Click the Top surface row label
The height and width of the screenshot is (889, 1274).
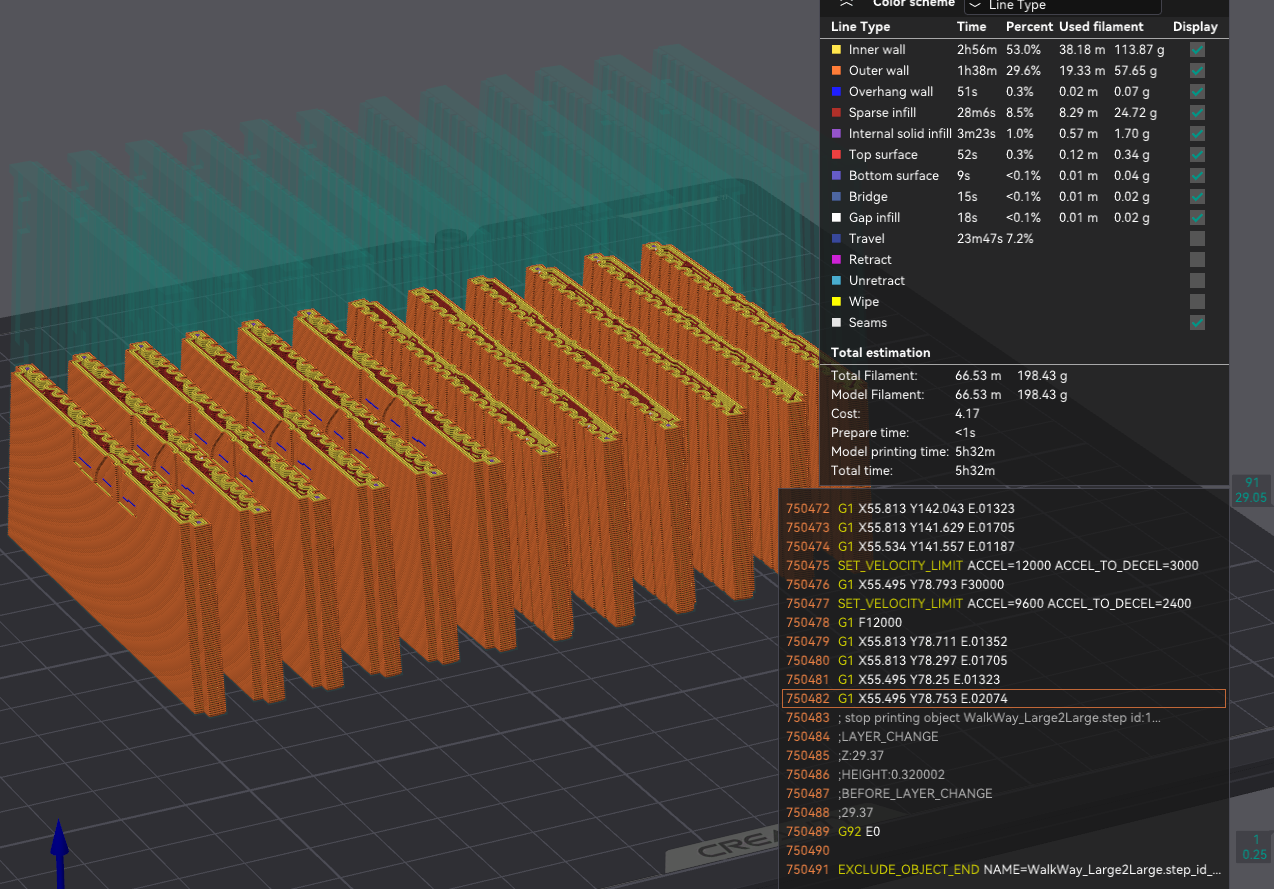click(883, 154)
